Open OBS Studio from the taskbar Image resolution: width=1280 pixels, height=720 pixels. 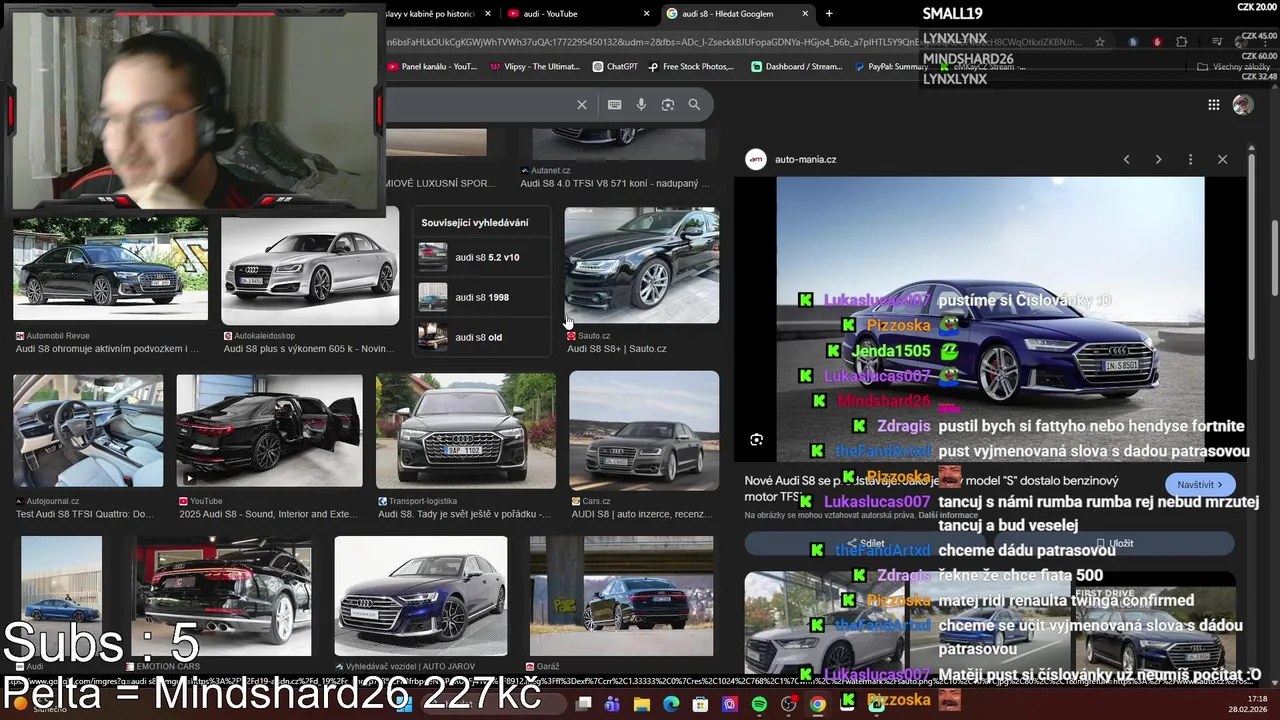[x=789, y=705]
